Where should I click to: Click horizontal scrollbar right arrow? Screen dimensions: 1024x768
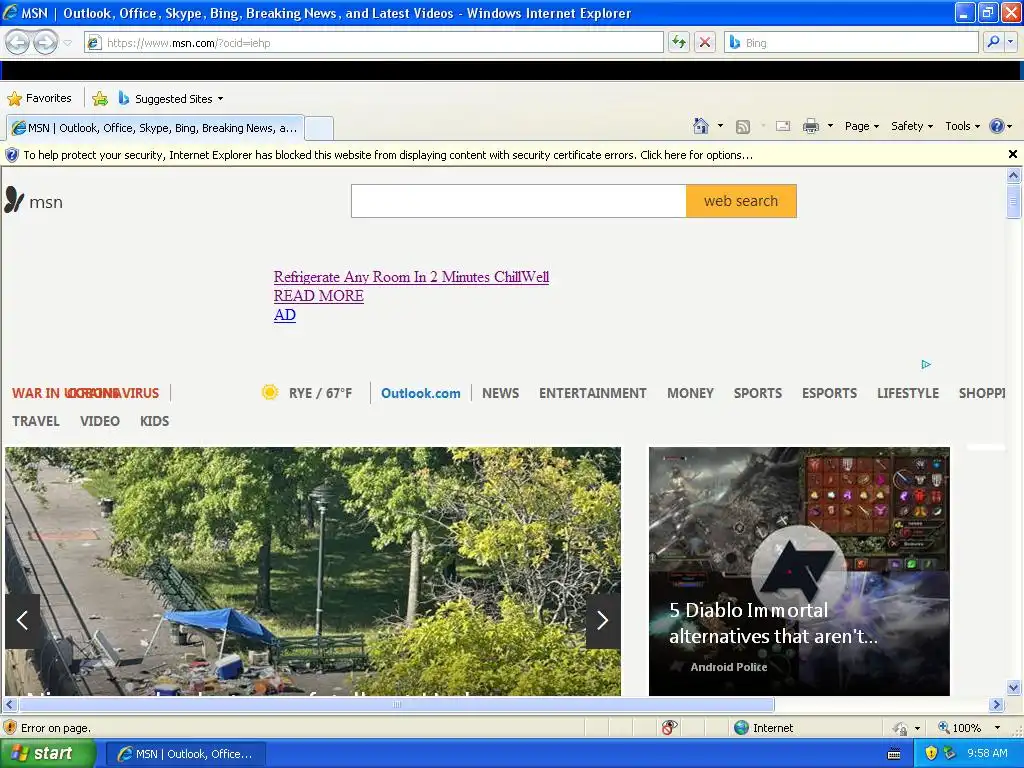click(996, 705)
